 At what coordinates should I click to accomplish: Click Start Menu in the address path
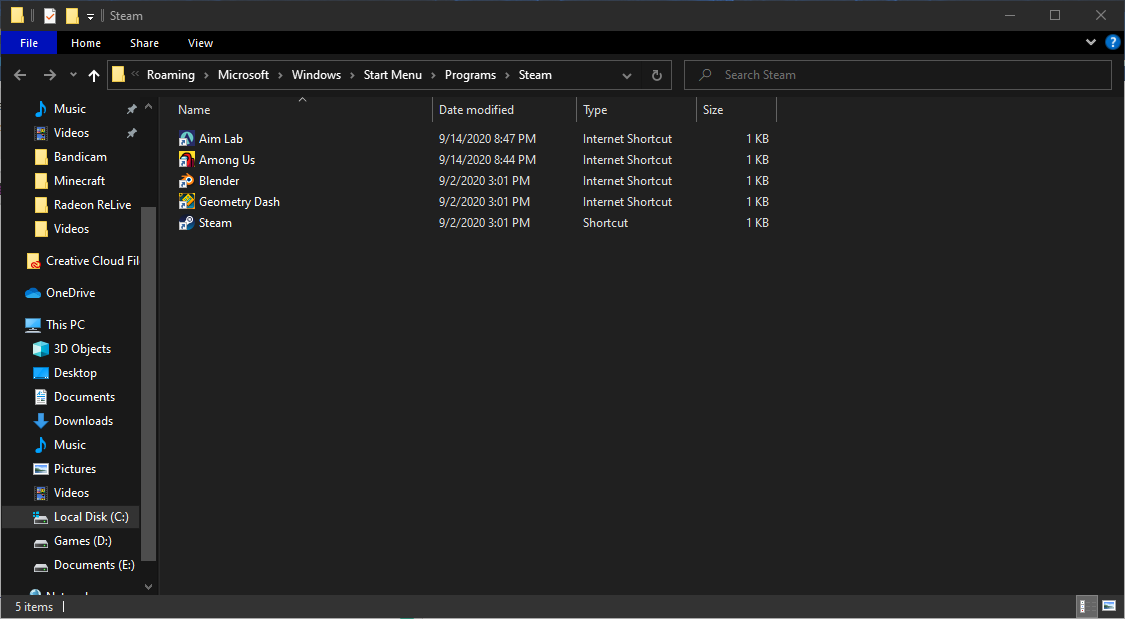[x=392, y=75]
